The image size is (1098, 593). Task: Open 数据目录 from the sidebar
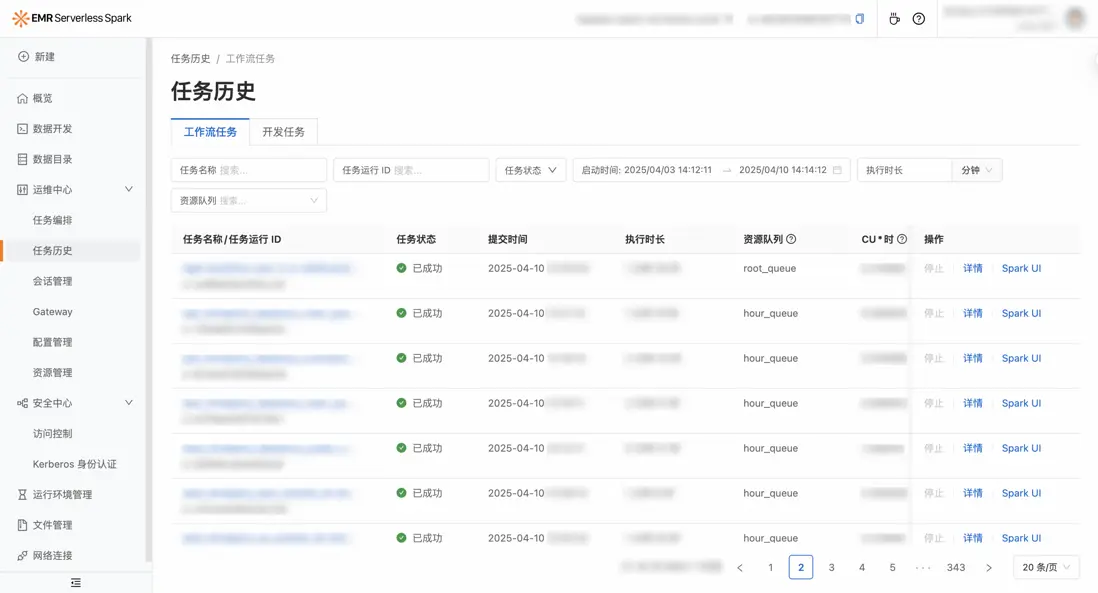(52, 160)
